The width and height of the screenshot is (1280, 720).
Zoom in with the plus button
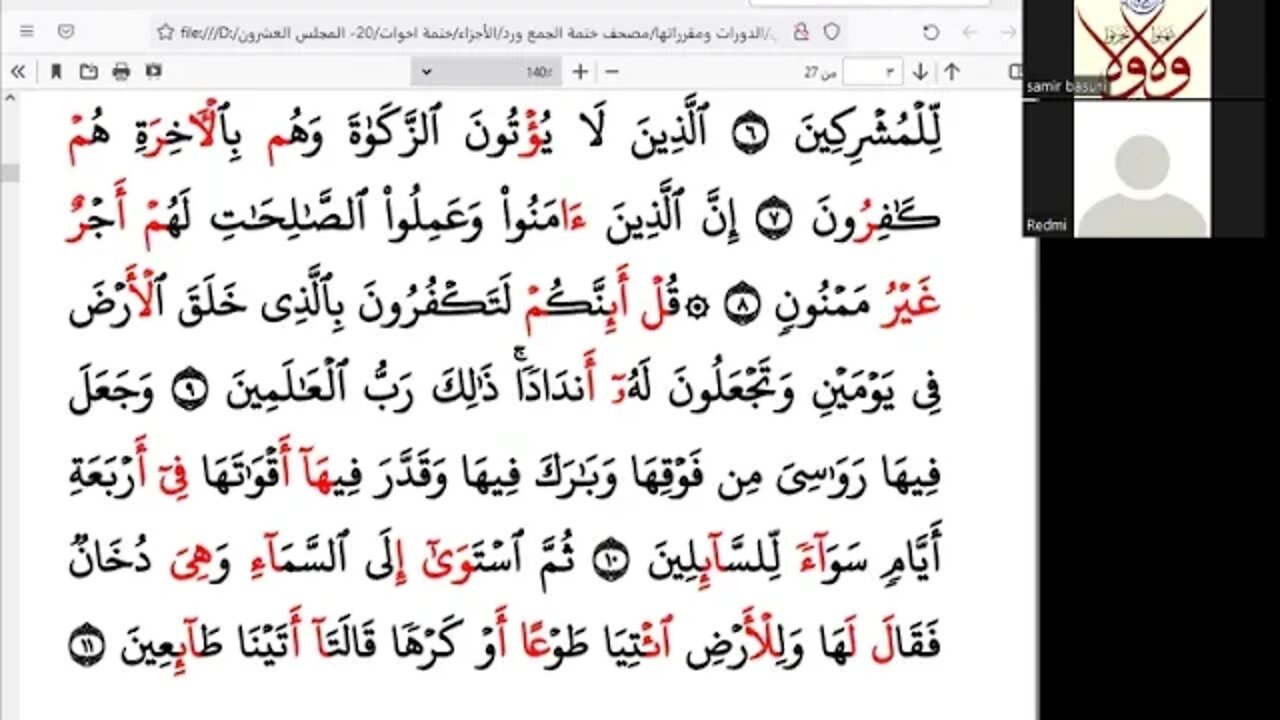coord(580,72)
